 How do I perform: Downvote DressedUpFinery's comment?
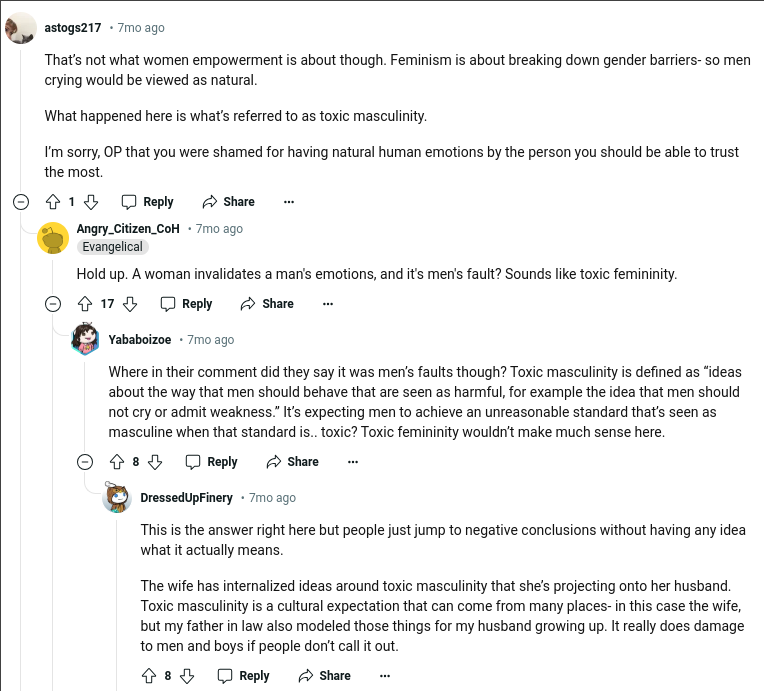pyautogui.click(x=187, y=675)
